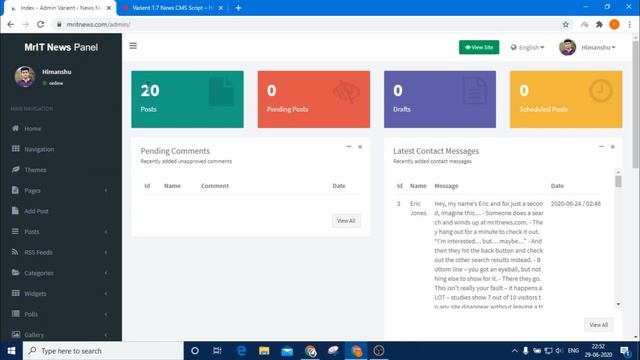This screenshot has height=360, width=640.
Task: Open the Drafts stat card
Action: pos(440,99)
